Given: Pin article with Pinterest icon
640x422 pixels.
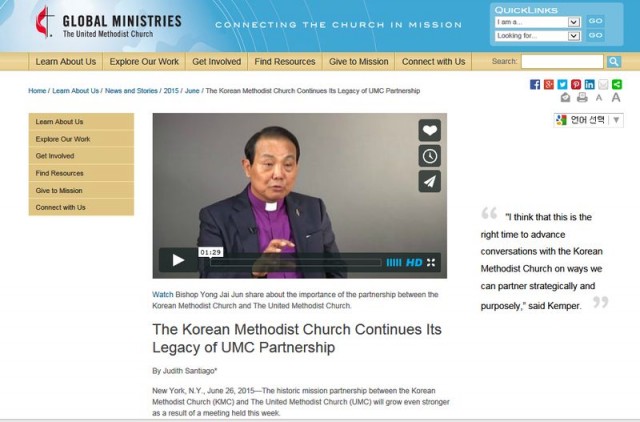Looking at the screenshot, I should [576, 84].
